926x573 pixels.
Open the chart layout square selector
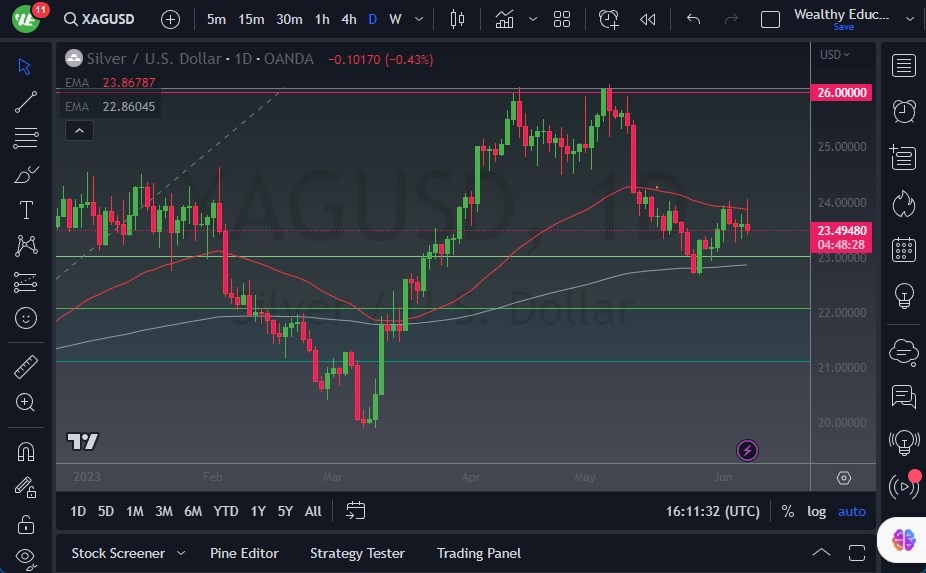770,19
